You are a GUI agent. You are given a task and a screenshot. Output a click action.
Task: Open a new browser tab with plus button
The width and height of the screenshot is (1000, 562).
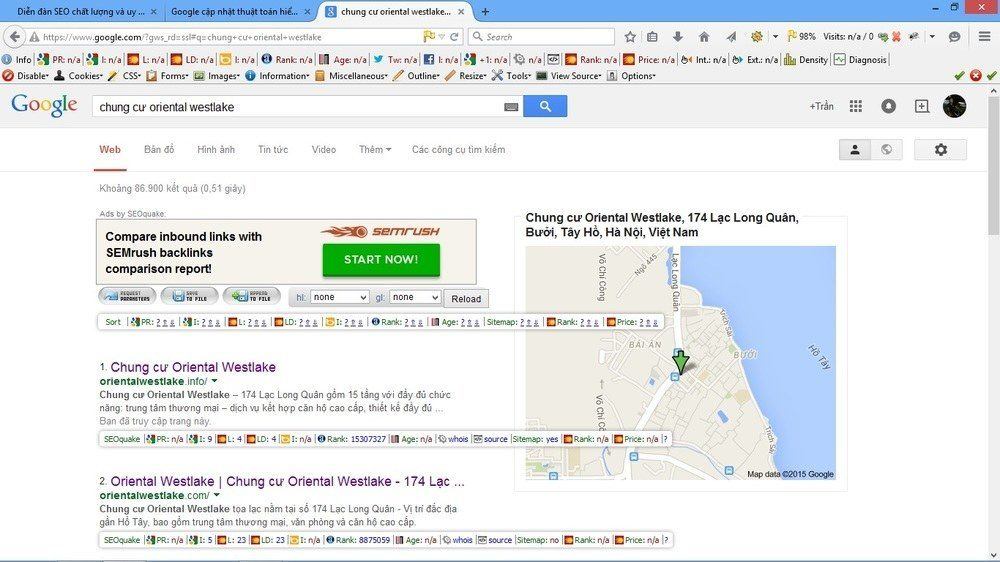point(485,11)
